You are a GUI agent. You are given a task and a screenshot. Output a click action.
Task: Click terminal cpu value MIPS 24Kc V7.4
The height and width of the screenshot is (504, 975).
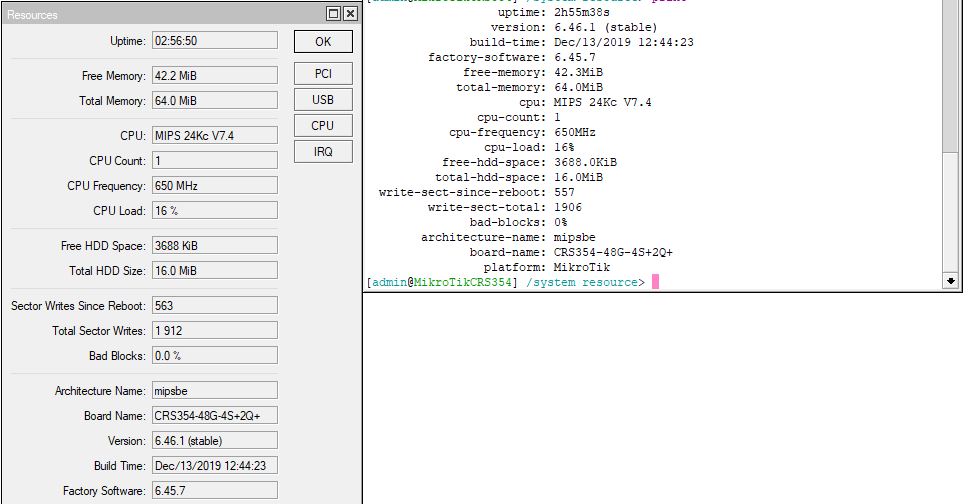point(603,102)
